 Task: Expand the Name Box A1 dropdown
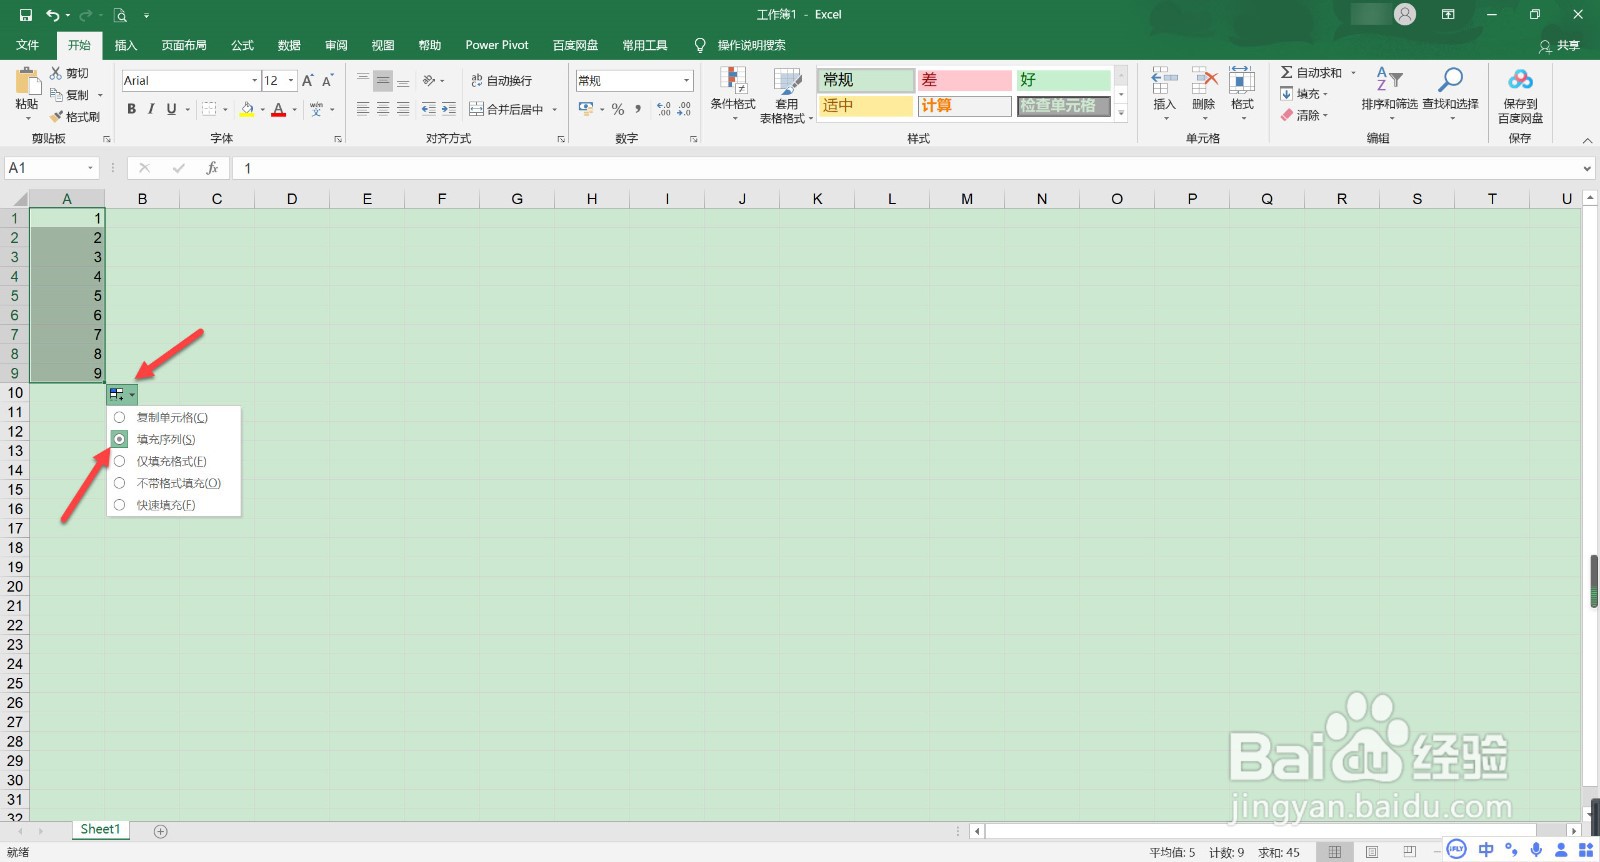pyautogui.click(x=90, y=168)
